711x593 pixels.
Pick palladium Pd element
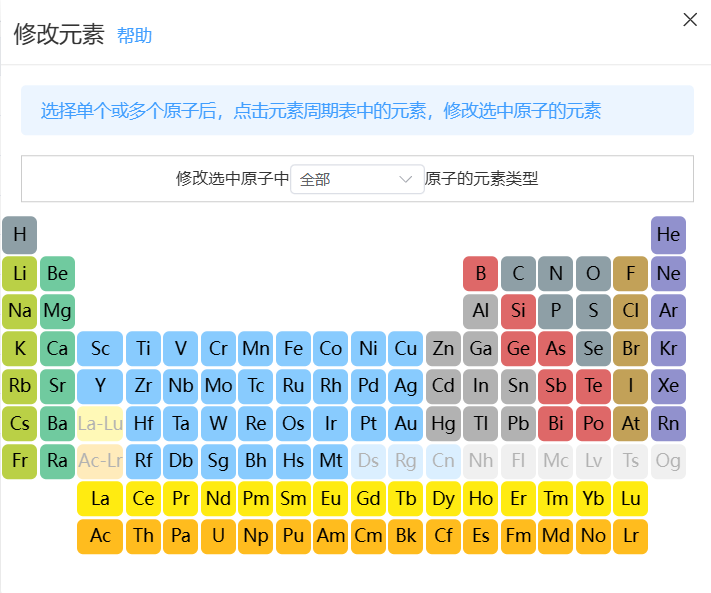tap(368, 386)
